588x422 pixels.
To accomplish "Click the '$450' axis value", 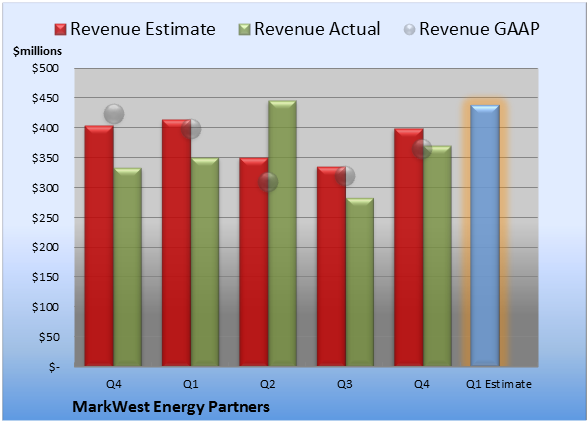I will pyautogui.click(x=45, y=98).
